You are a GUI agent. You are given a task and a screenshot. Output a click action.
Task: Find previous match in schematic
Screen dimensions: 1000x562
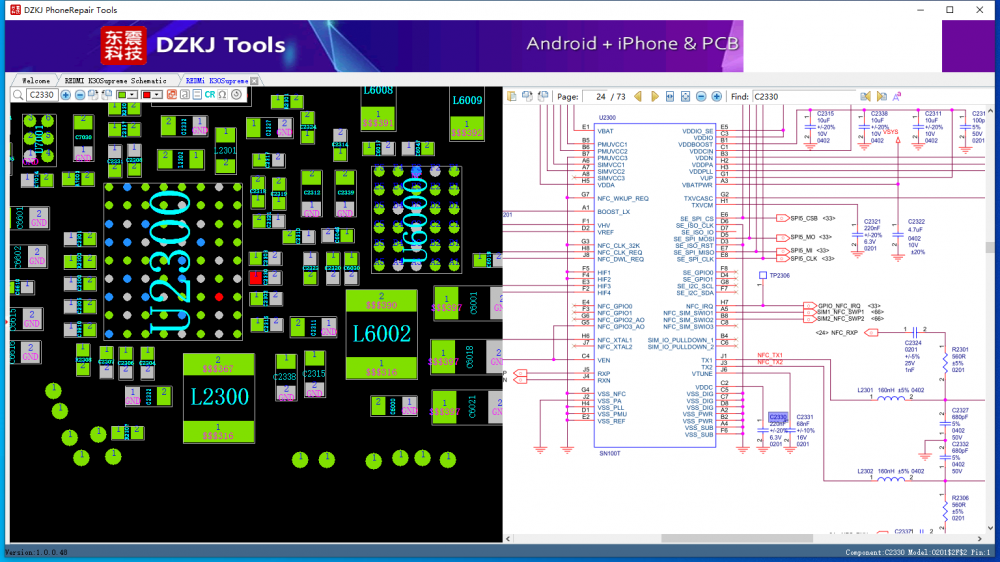(867, 96)
